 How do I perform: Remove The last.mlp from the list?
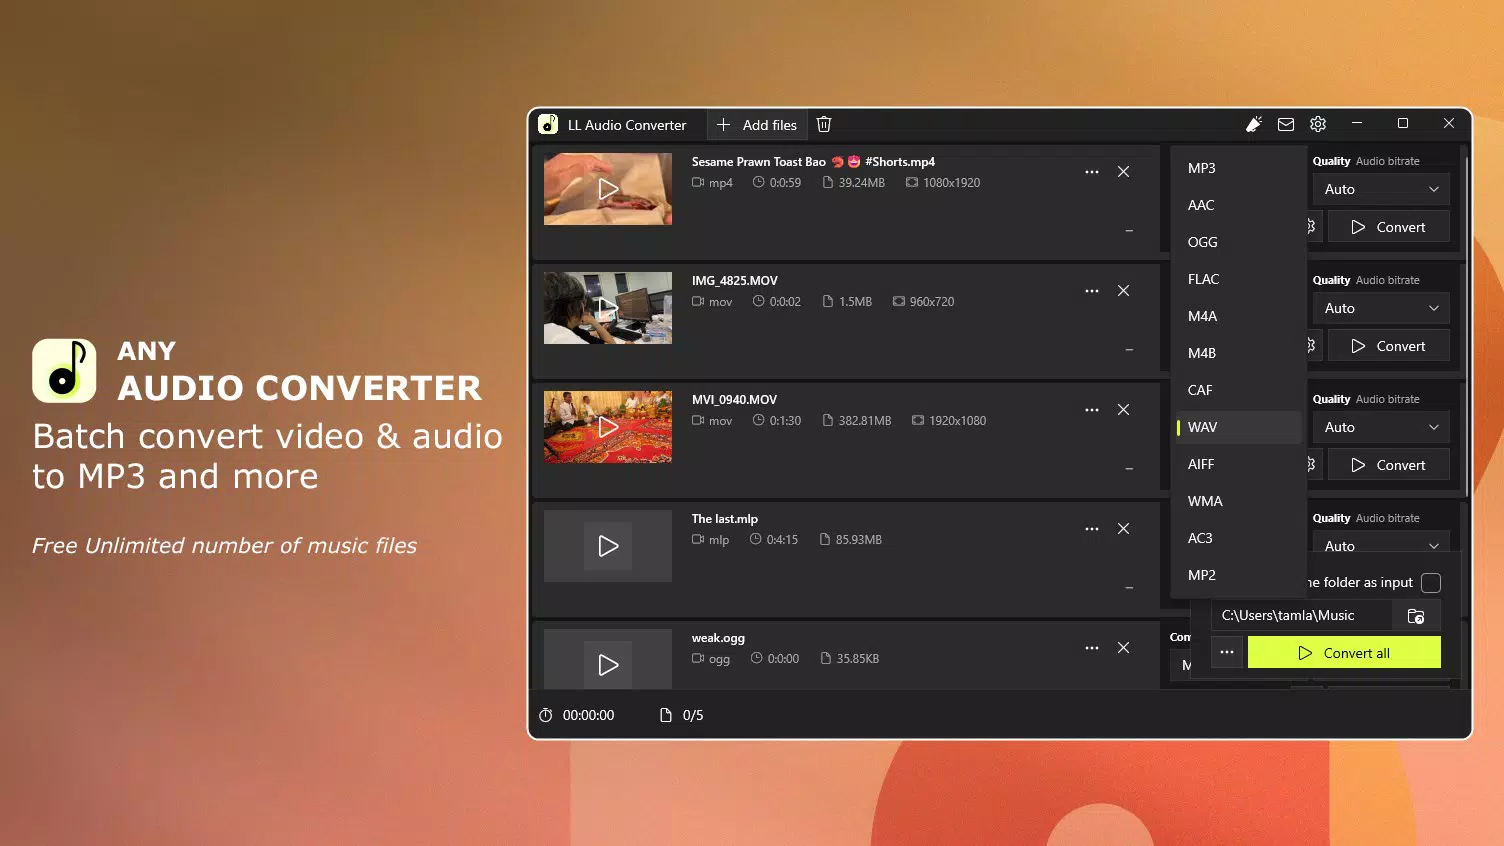click(1124, 529)
